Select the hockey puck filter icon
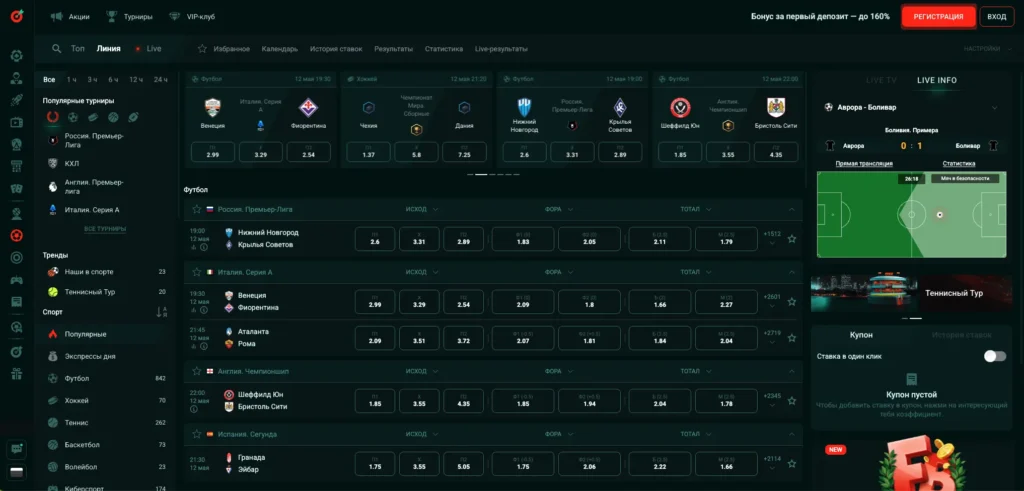This screenshot has width=1024, height=491. point(92,118)
